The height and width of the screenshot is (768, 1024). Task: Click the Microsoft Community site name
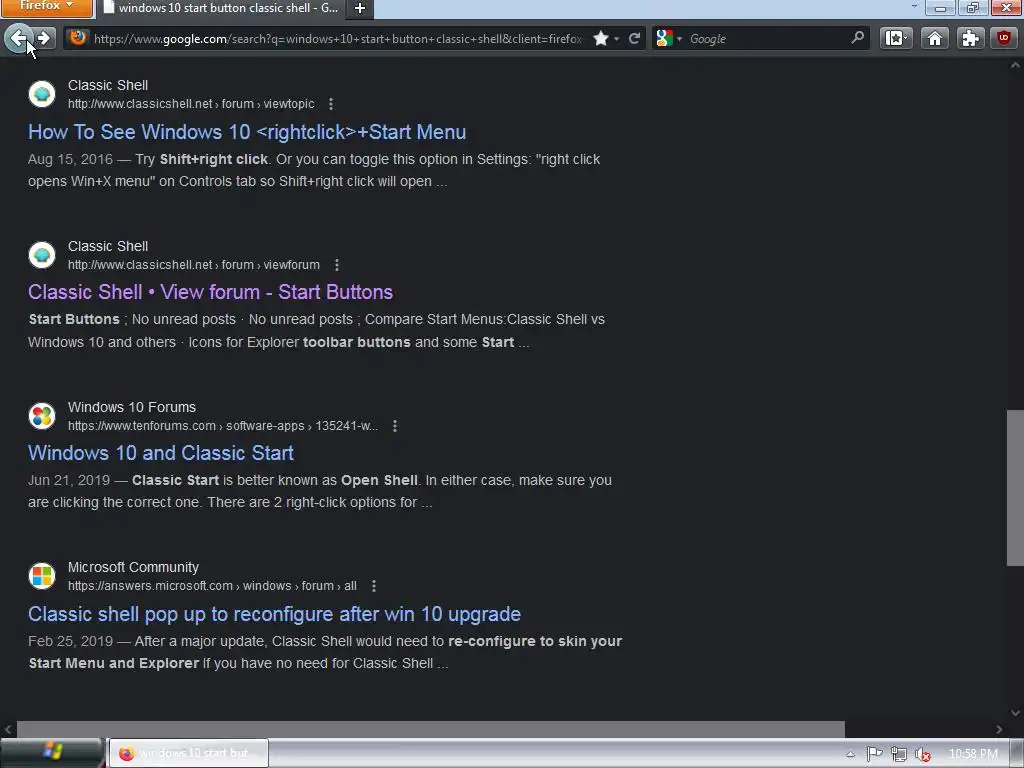click(133, 568)
